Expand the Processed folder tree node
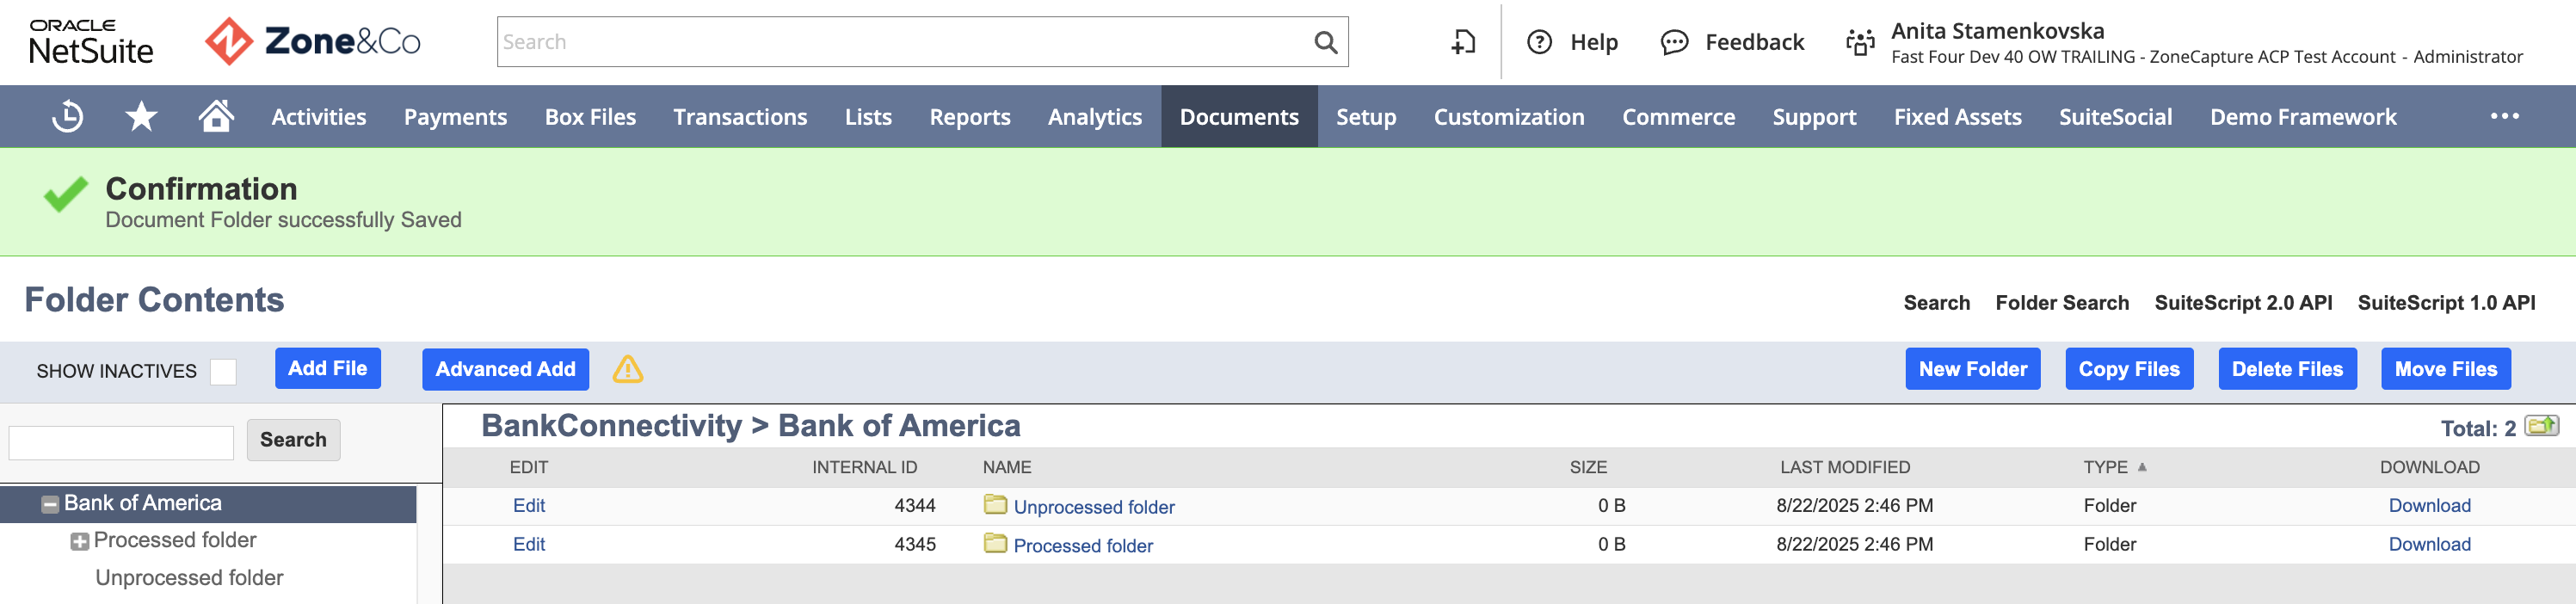 pos(80,542)
